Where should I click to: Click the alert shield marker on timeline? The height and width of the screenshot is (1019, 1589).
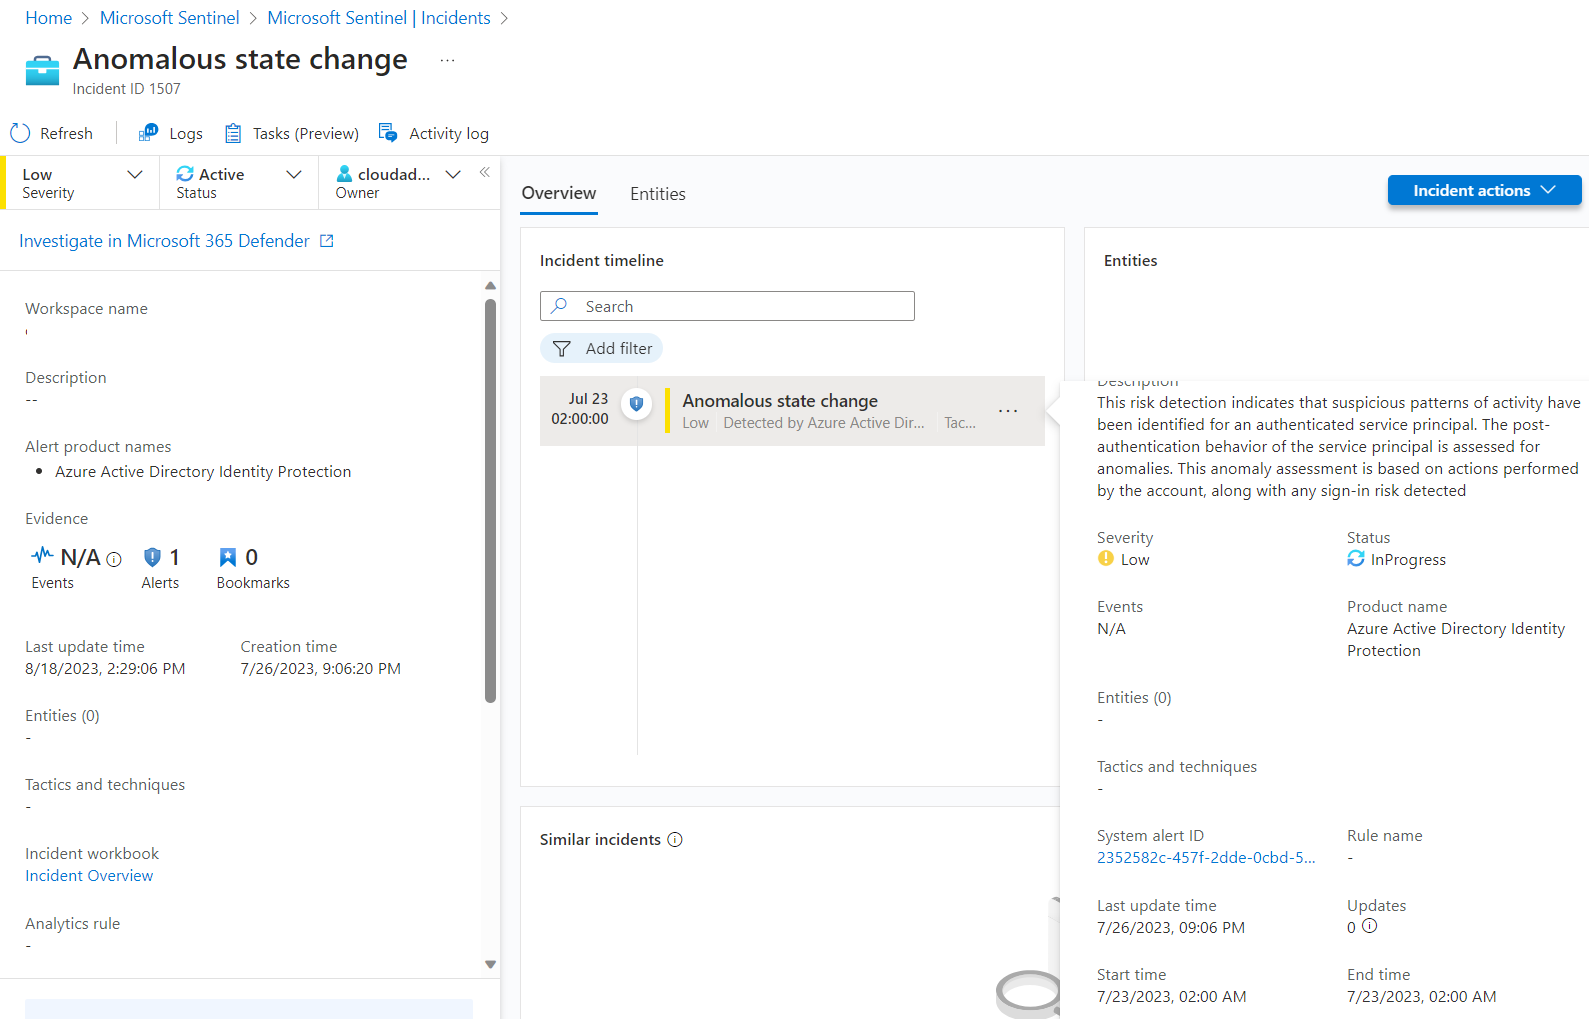pos(636,404)
